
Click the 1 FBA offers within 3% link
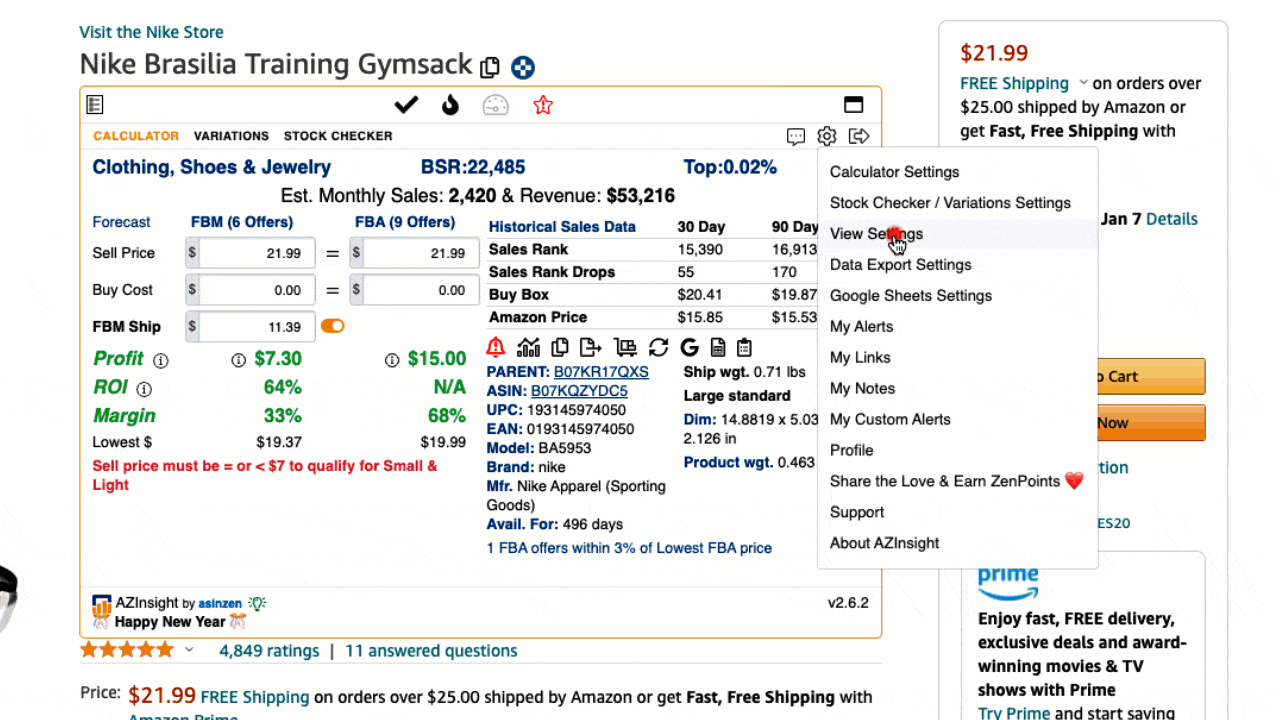[629, 548]
